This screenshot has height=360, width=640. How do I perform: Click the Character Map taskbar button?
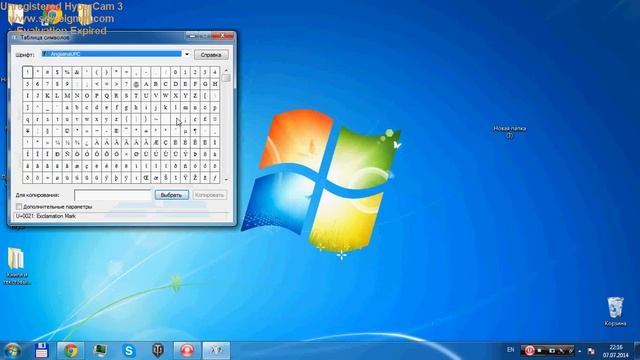217,350
